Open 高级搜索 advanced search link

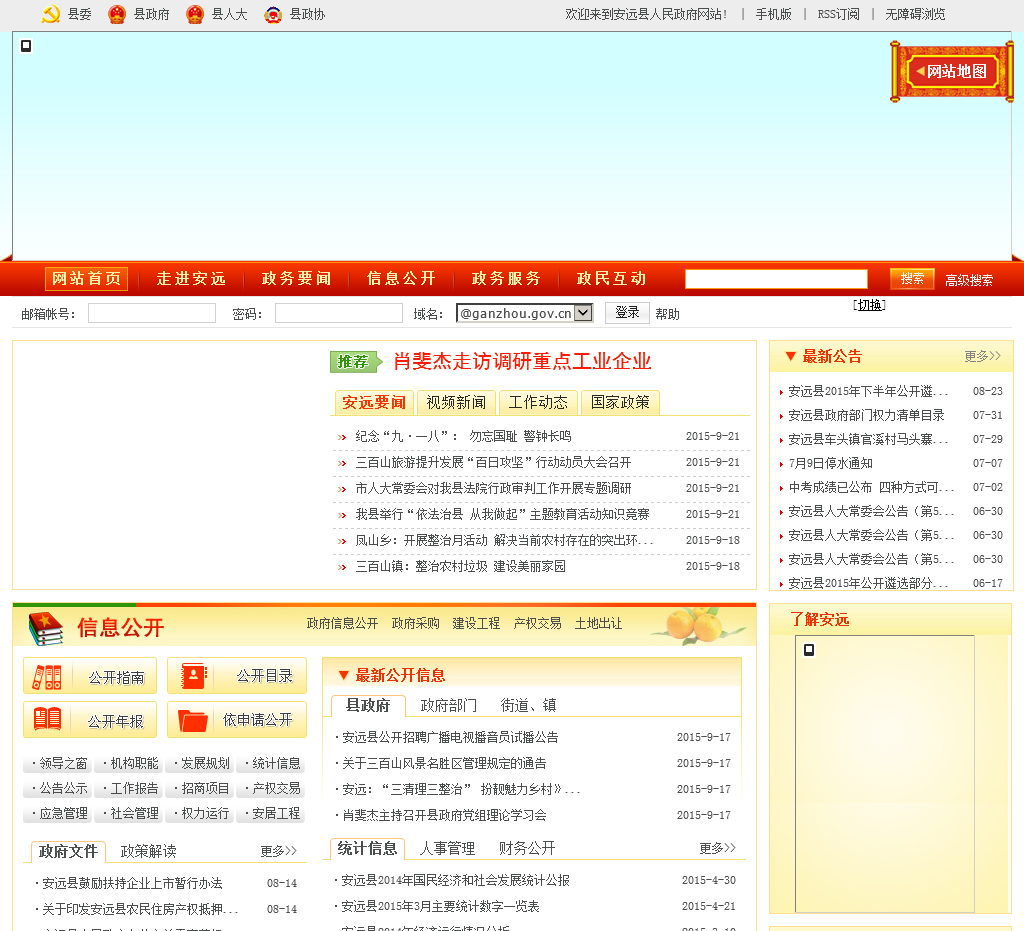969,280
